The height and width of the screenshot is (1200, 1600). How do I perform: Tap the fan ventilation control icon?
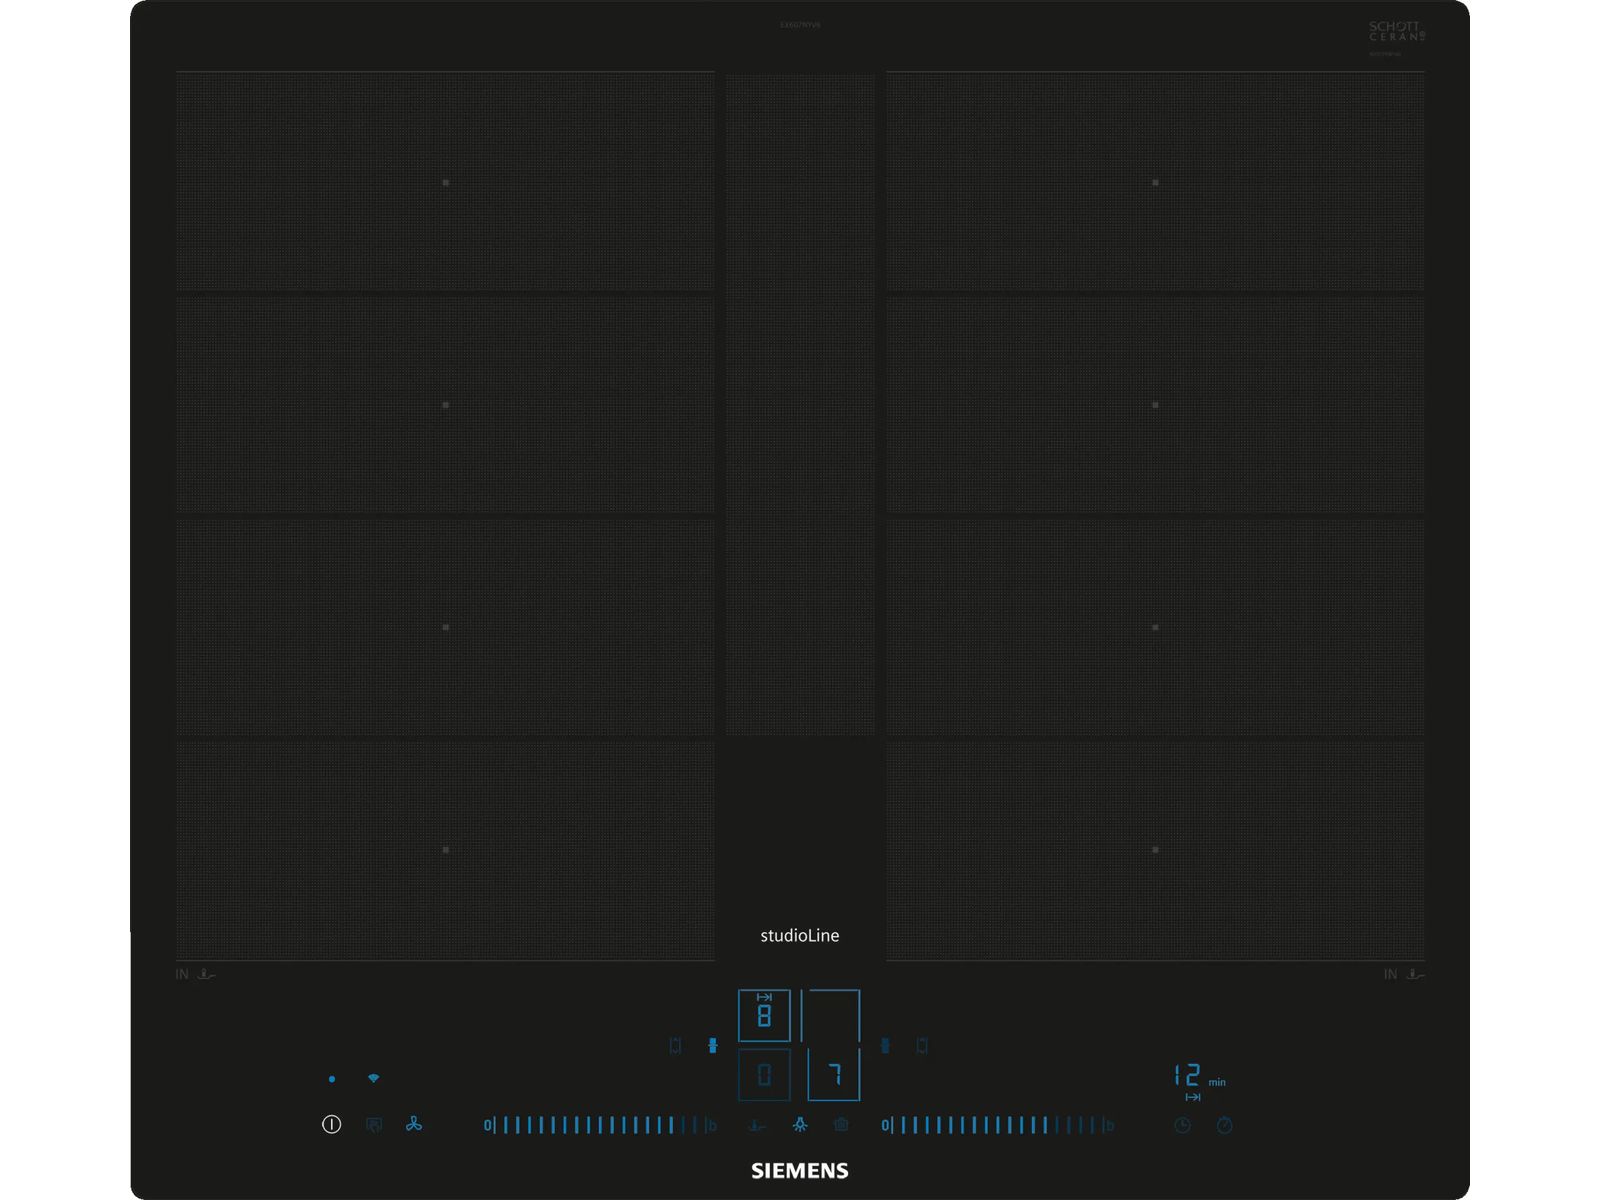pyautogui.click(x=414, y=1125)
